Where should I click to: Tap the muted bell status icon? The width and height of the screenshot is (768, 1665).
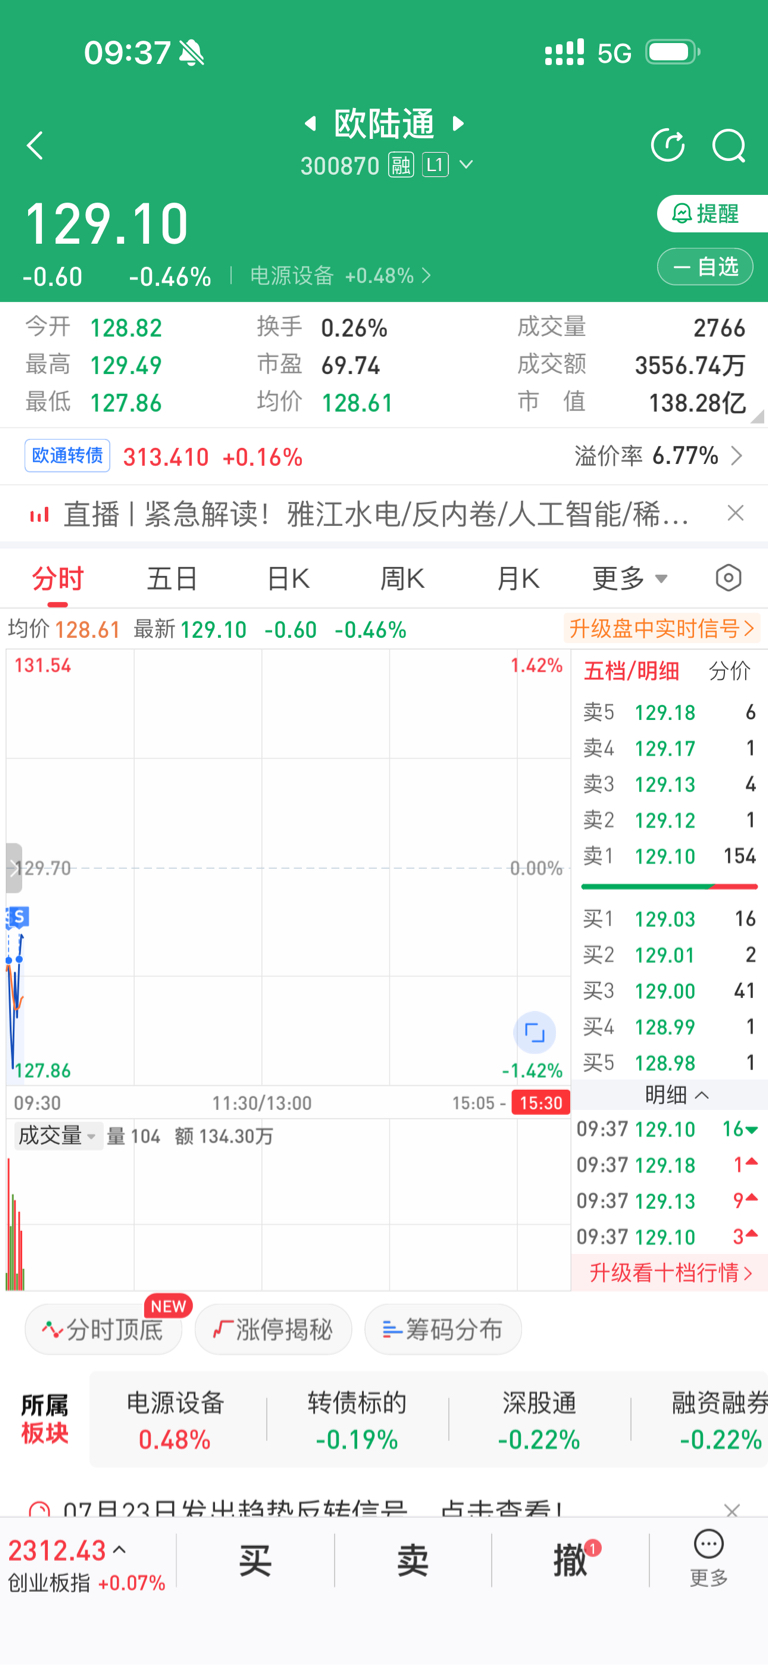(x=192, y=53)
